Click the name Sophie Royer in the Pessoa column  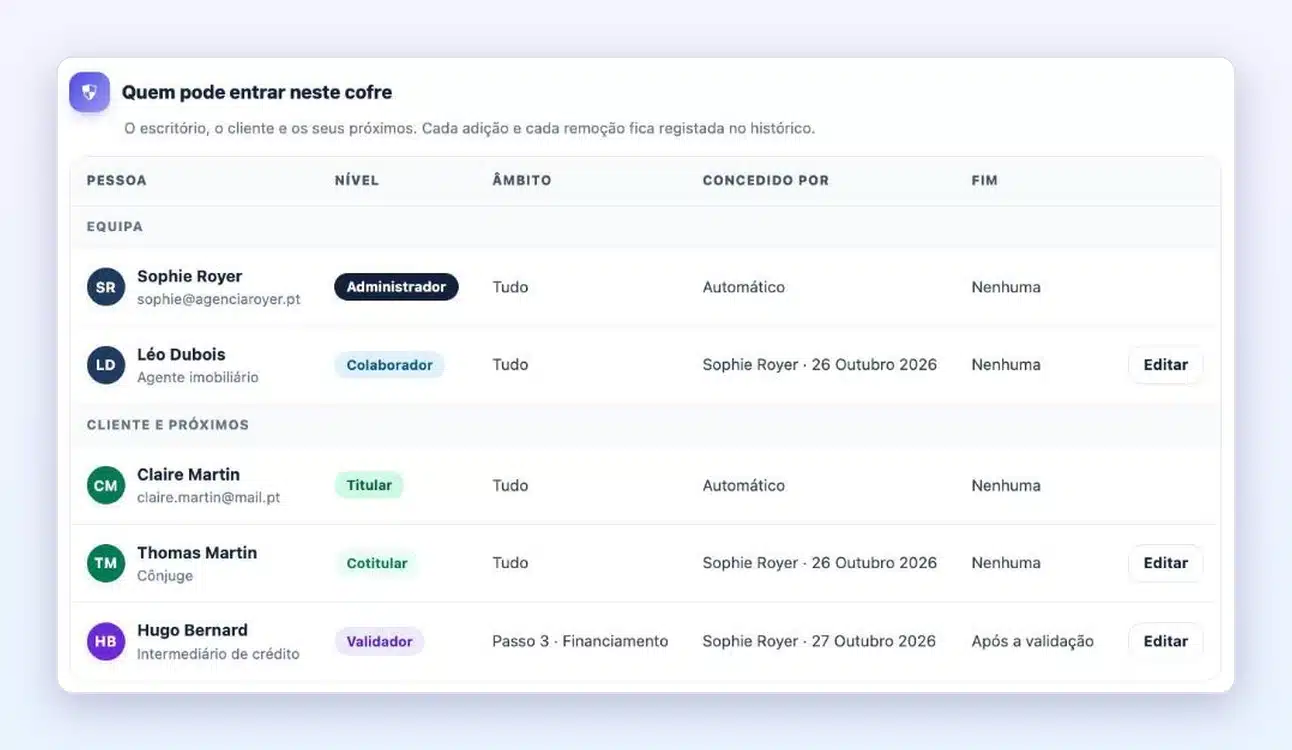coord(190,276)
